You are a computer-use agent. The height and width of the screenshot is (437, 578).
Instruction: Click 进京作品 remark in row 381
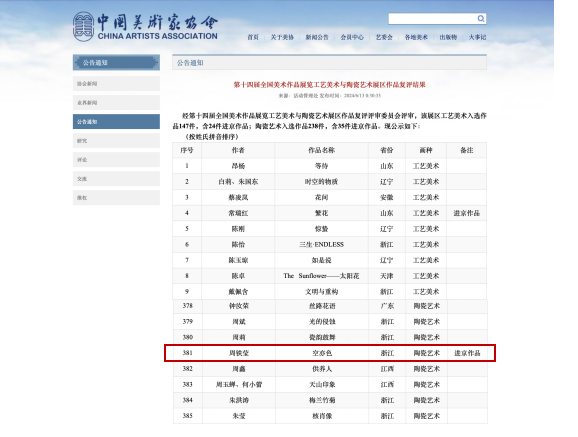[x=467, y=353]
